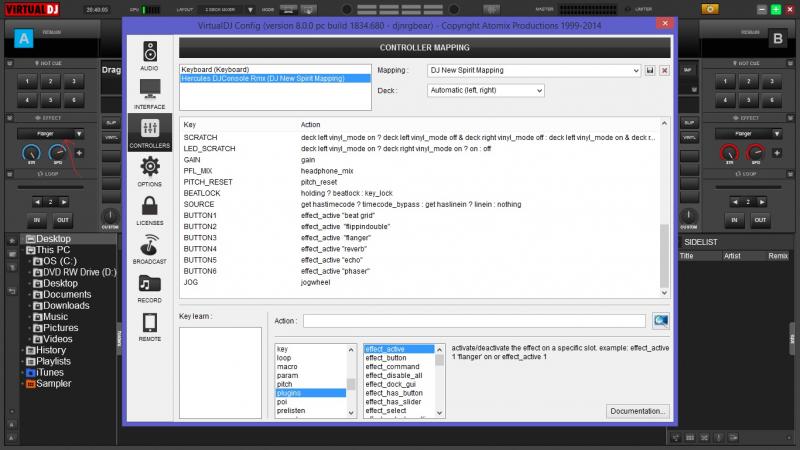Set loop OUT on deck B

click(760, 220)
